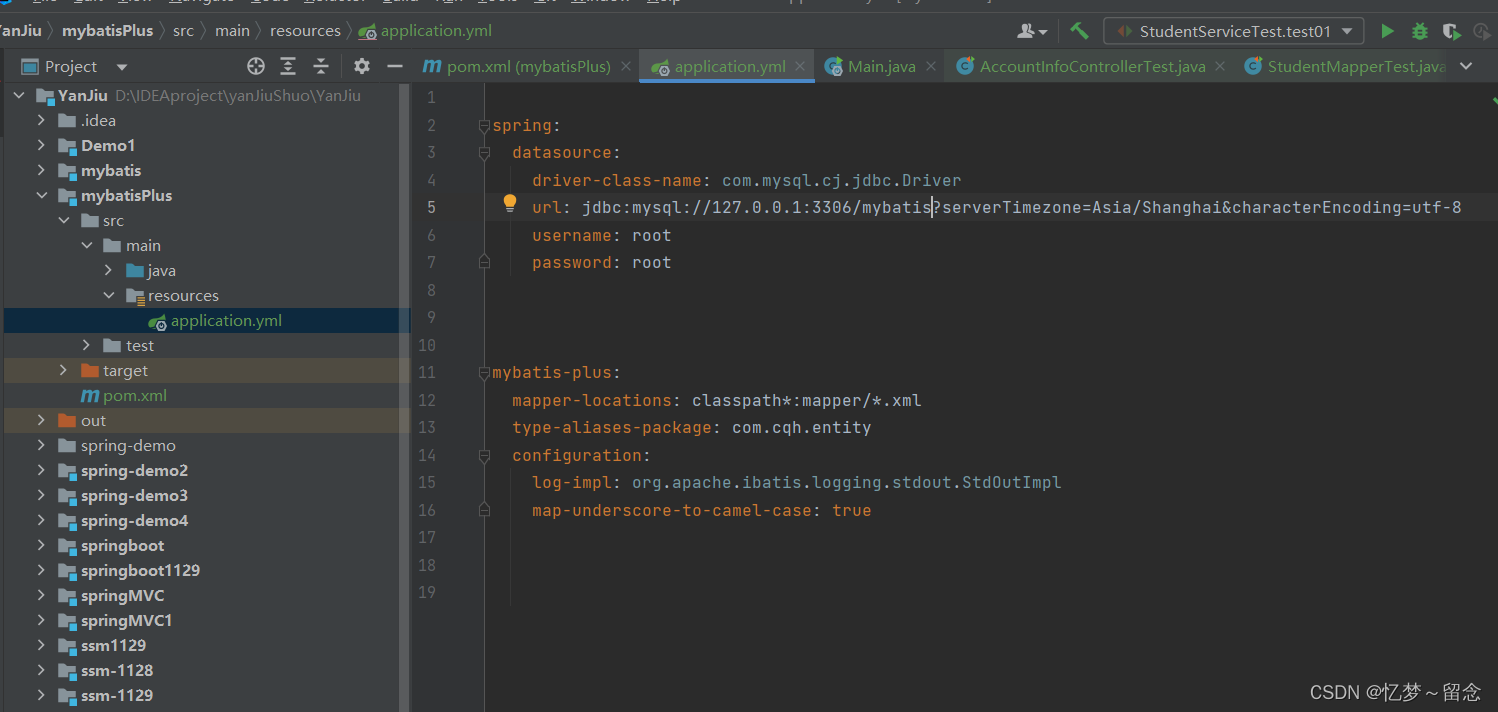Screen dimensions: 1498x712
Task: Run StudentServiceTest.test01 with green play icon
Action: pyautogui.click(x=1387, y=31)
